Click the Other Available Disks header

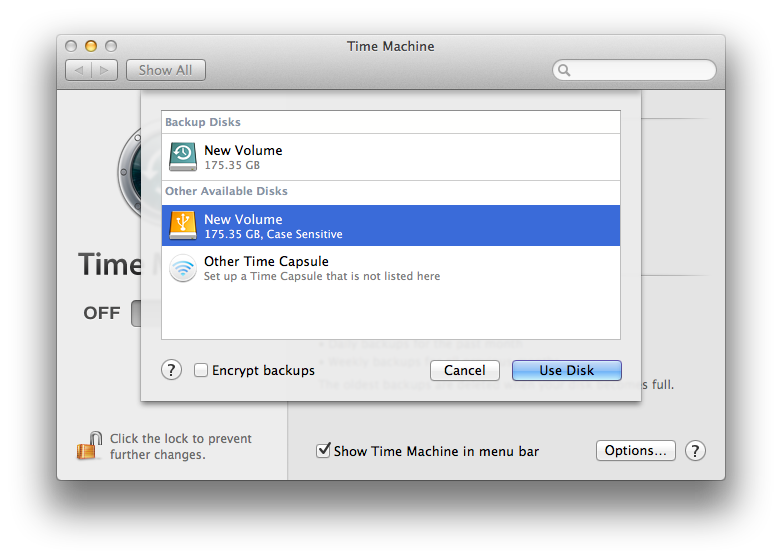tap(226, 191)
